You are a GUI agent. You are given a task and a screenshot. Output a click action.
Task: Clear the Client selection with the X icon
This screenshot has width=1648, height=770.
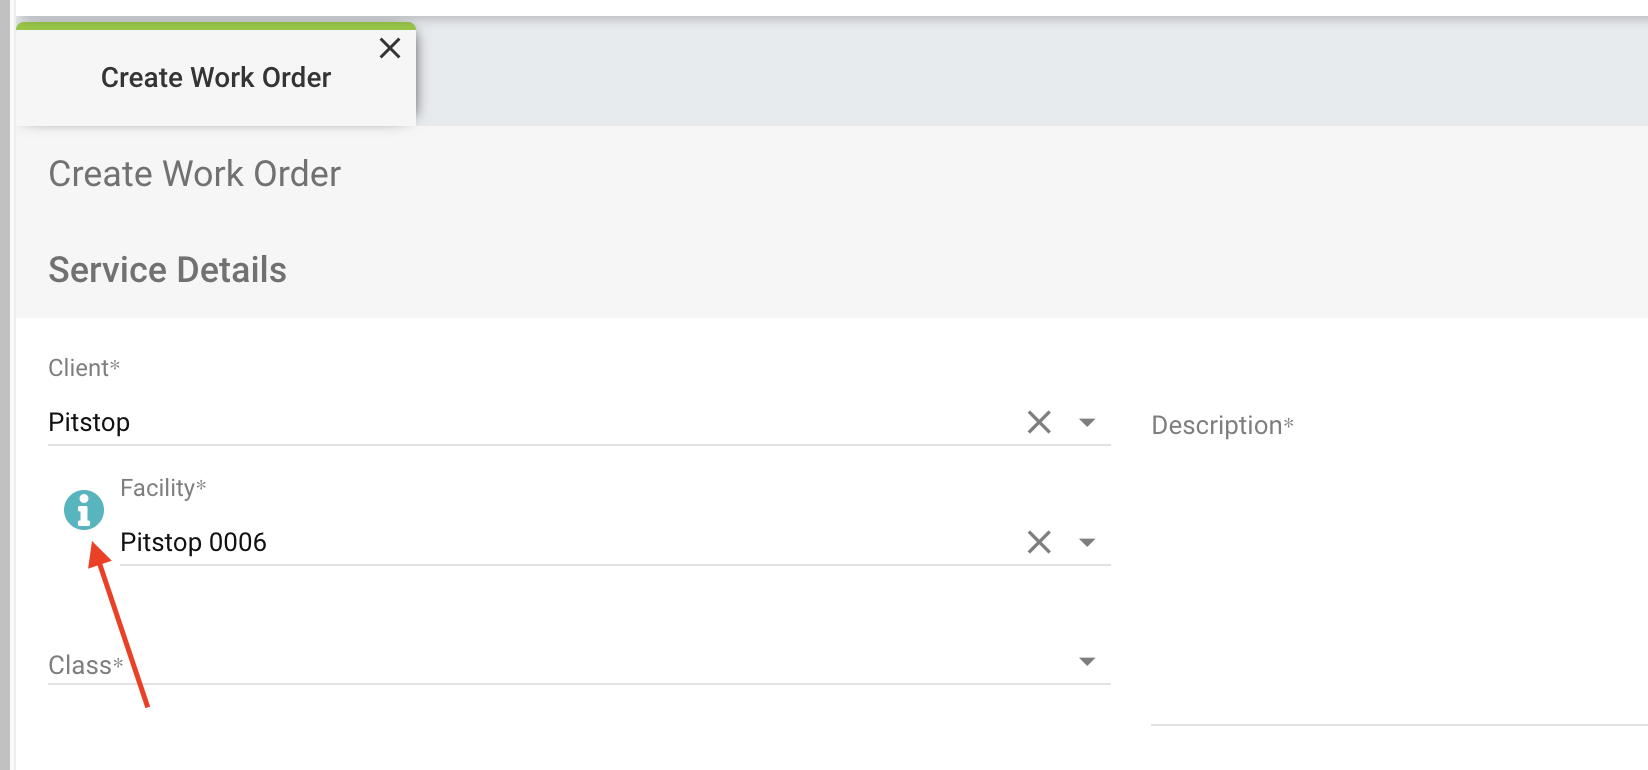pyautogui.click(x=1038, y=421)
